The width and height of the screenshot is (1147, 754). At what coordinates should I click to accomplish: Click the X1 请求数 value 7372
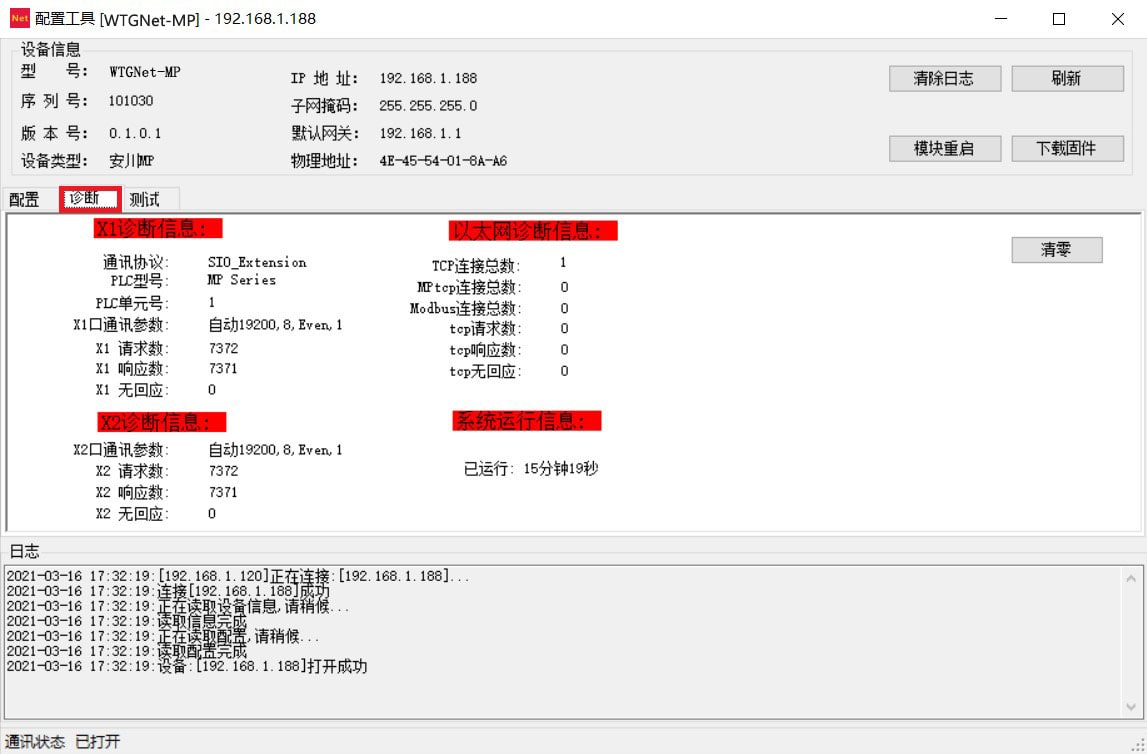pos(223,348)
